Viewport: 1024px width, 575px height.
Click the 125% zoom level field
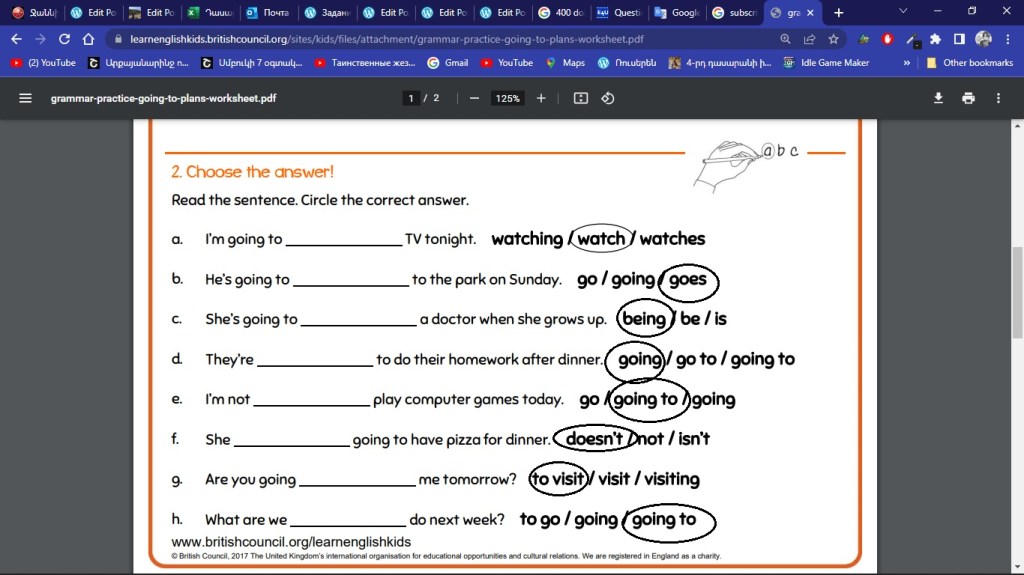(507, 98)
